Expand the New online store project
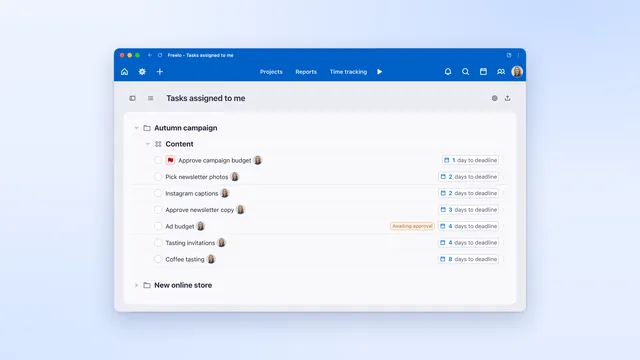640x360 pixels. tap(136, 285)
